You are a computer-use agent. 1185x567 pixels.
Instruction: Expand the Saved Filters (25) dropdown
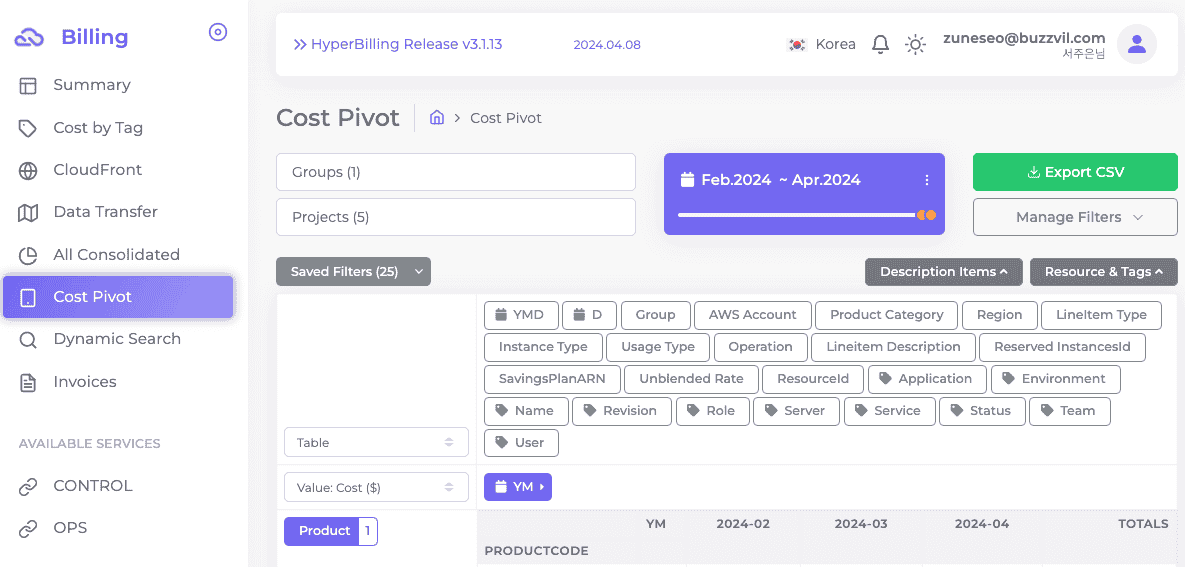click(353, 272)
